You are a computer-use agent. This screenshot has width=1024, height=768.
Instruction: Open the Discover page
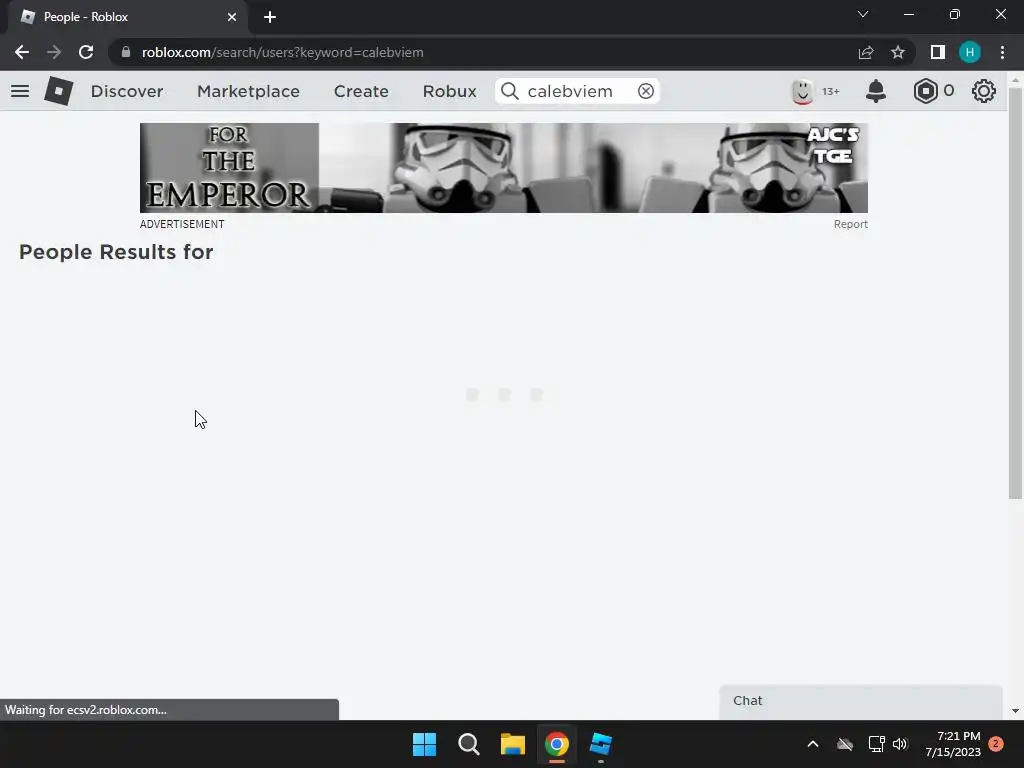point(127,91)
